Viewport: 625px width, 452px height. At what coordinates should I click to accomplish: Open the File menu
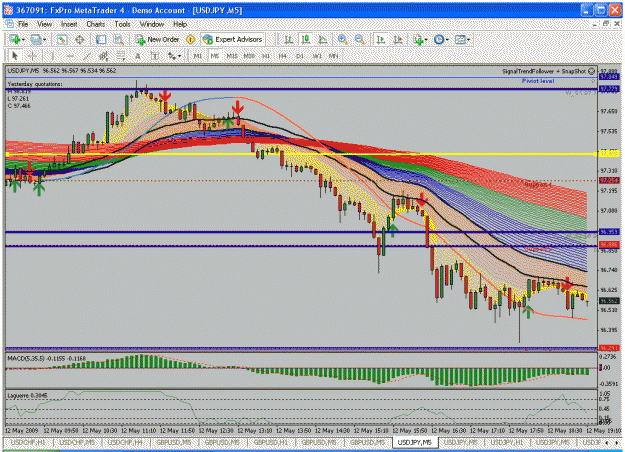23,24
